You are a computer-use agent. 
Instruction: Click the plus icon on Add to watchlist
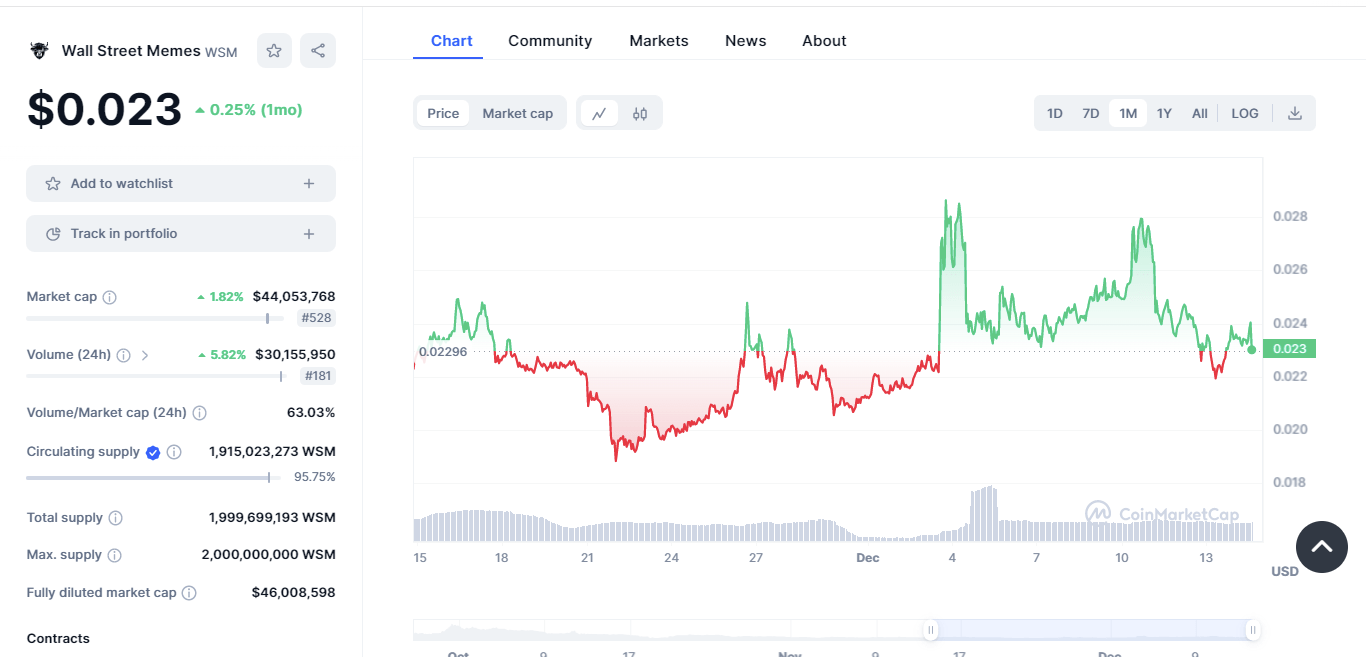click(309, 184)
